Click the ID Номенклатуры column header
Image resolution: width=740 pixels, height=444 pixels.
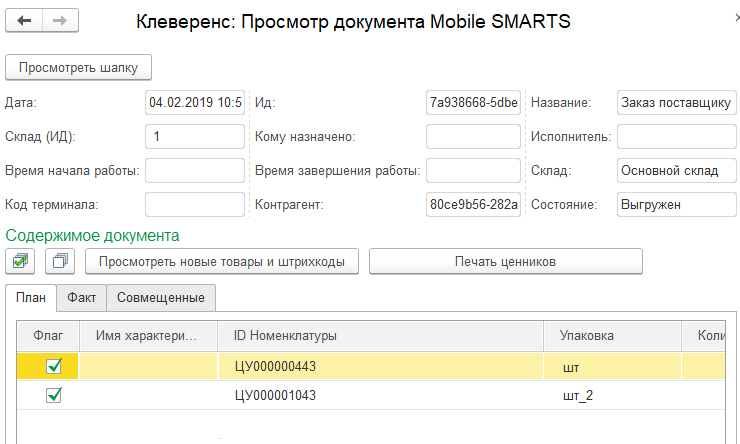(380, 336)
